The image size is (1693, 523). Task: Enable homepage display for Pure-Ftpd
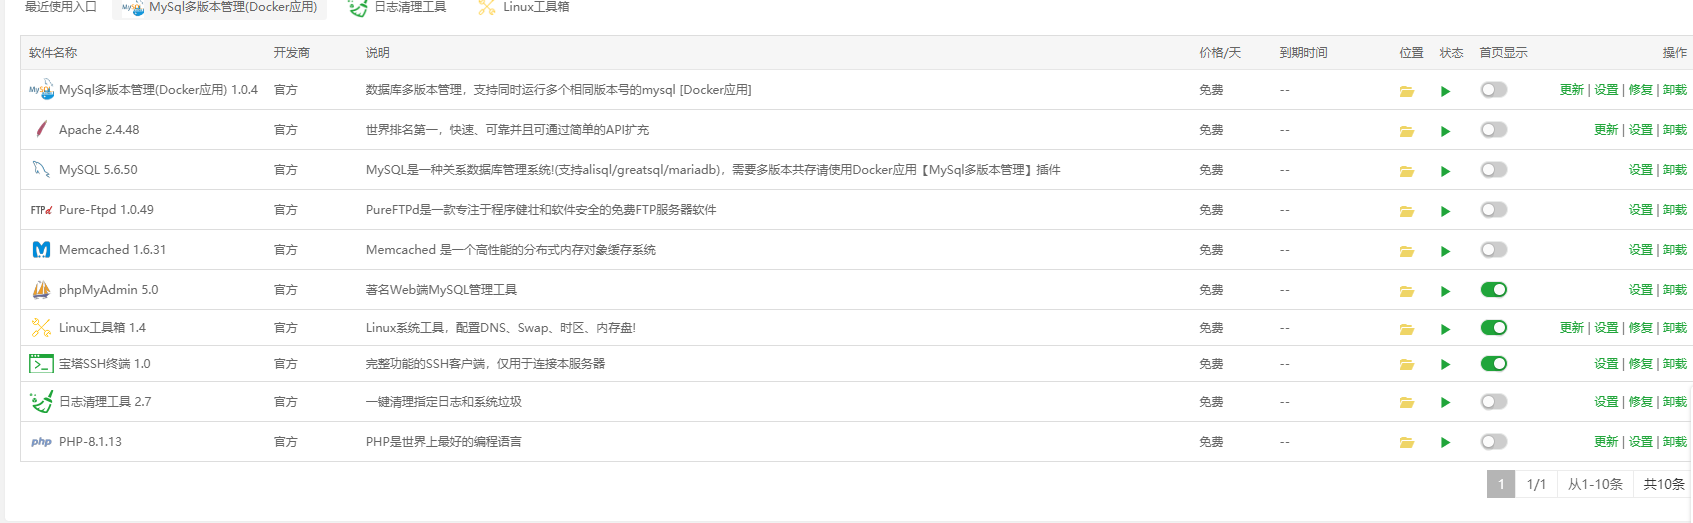1494,210
